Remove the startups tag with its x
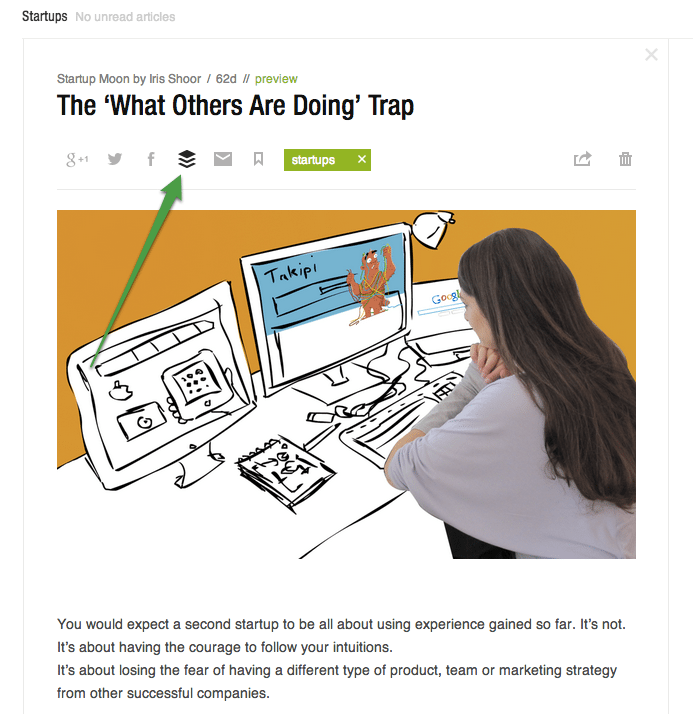Screen dimensions: 693x714 362,159
